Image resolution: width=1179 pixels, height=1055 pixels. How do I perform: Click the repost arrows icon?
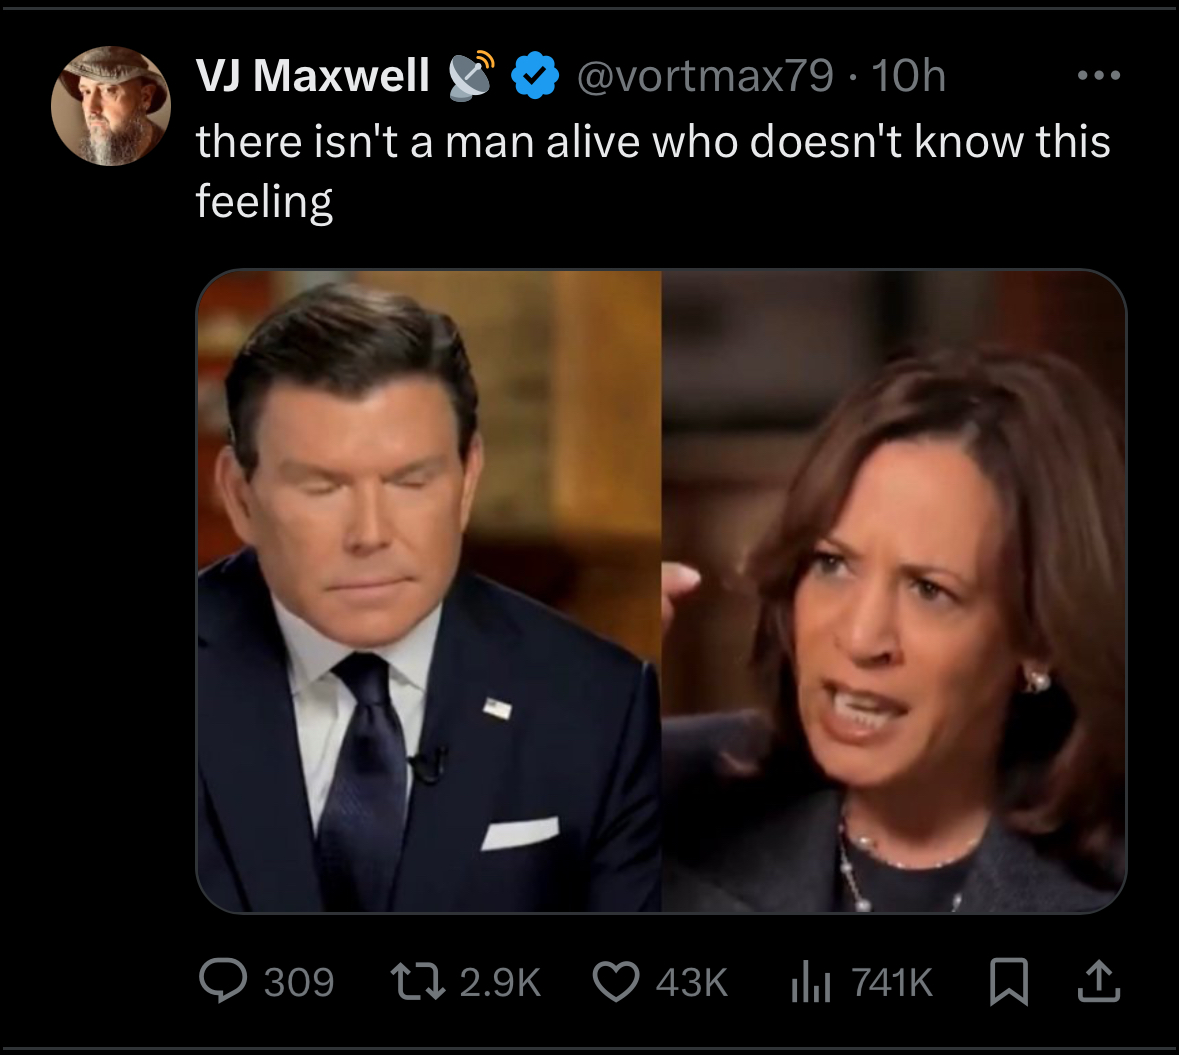click(x=420, y=982)
